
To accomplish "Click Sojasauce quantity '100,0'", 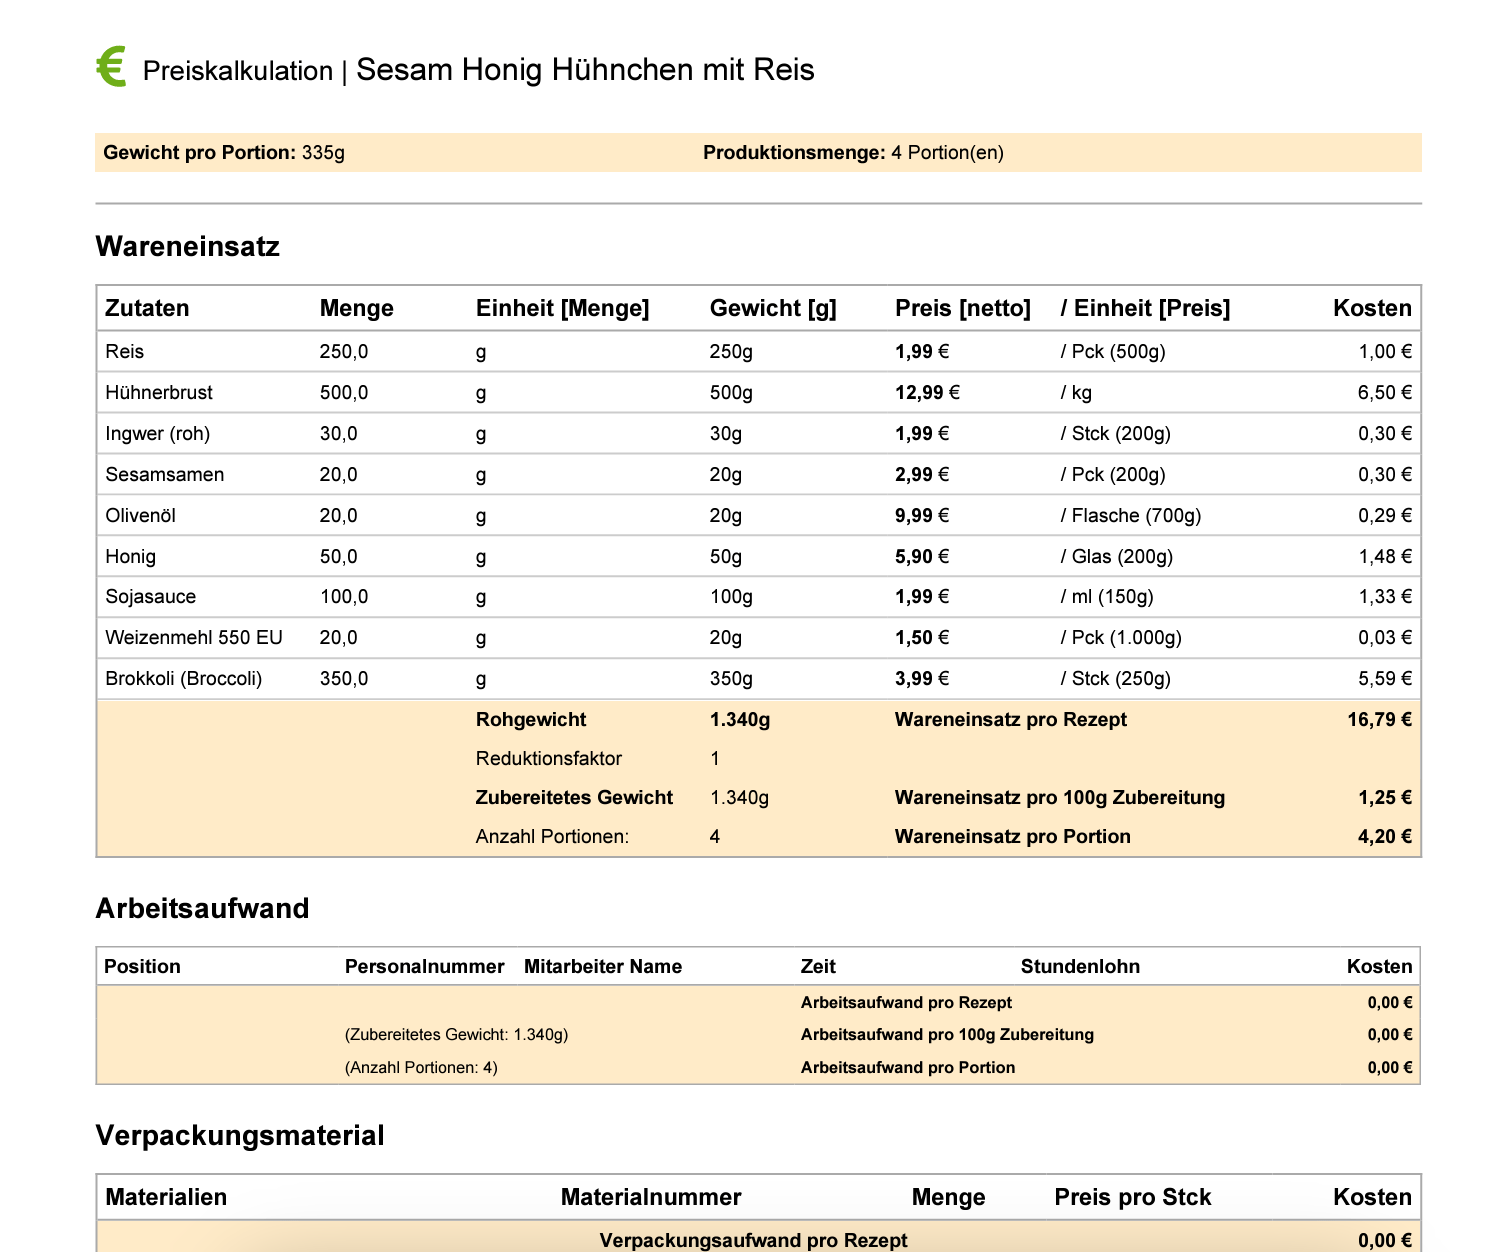I will [344, 597].
